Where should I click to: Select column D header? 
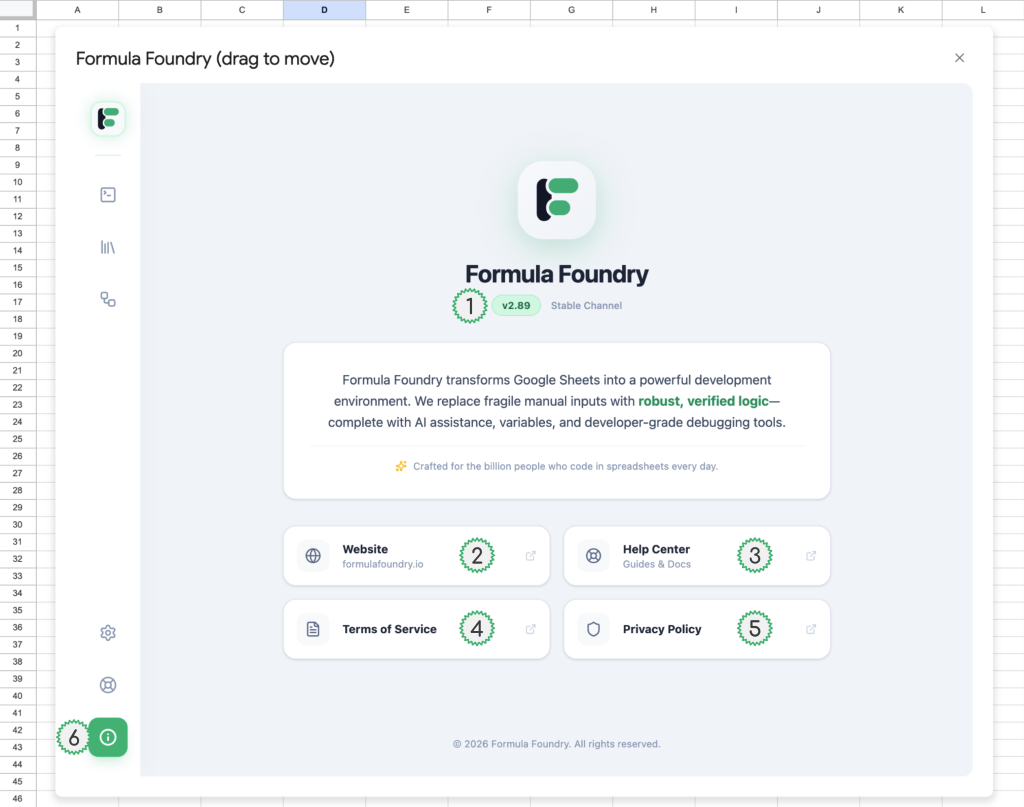(324, 10)
